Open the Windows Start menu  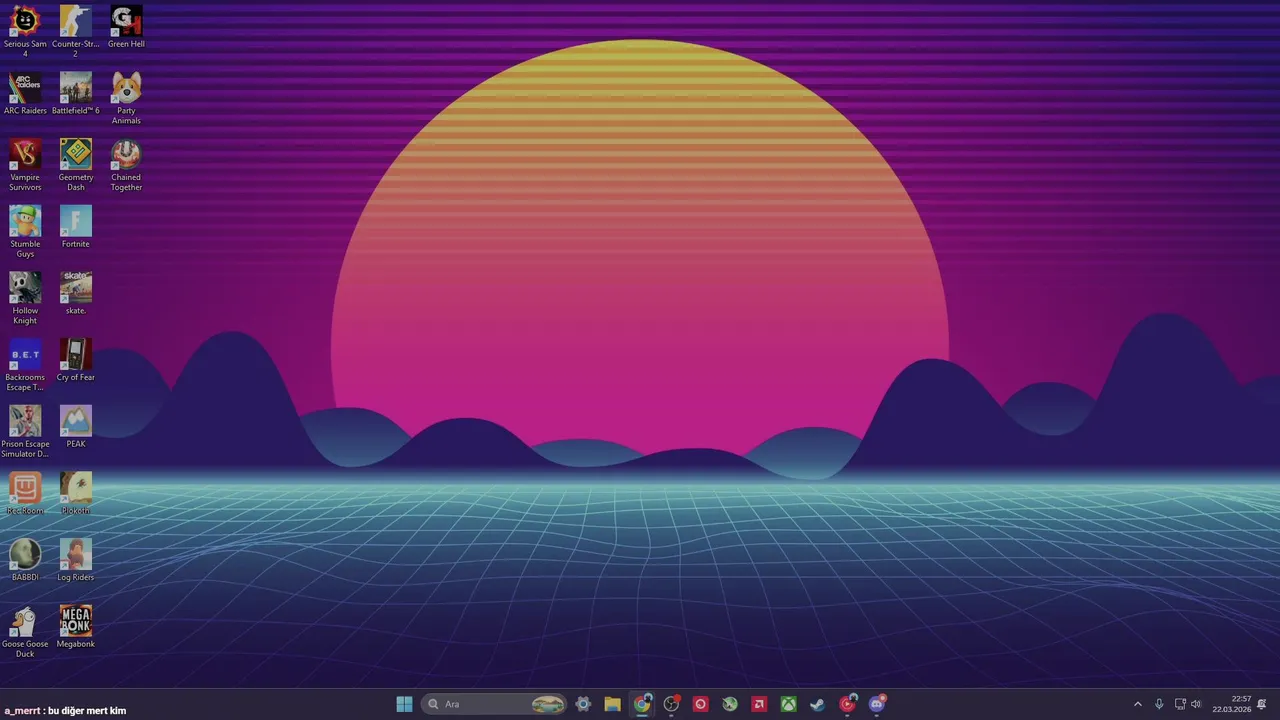pos(404,704)
